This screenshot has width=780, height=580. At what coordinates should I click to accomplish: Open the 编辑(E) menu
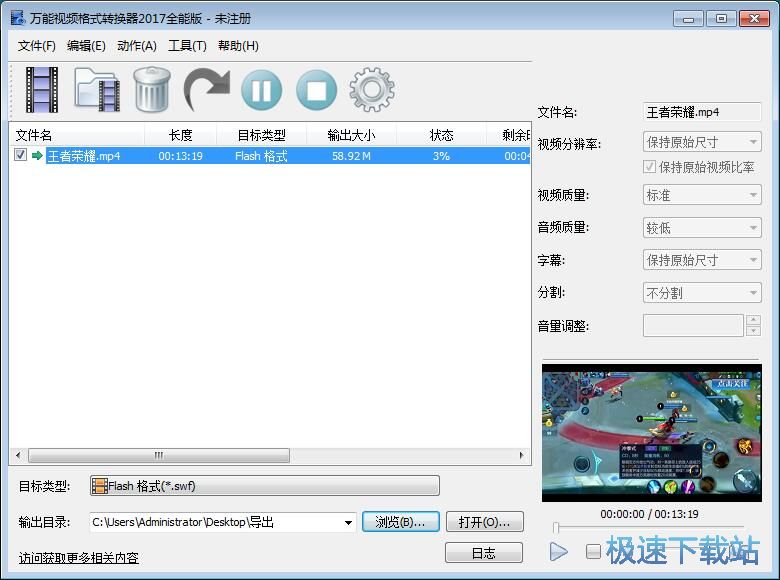coord(86,46)
